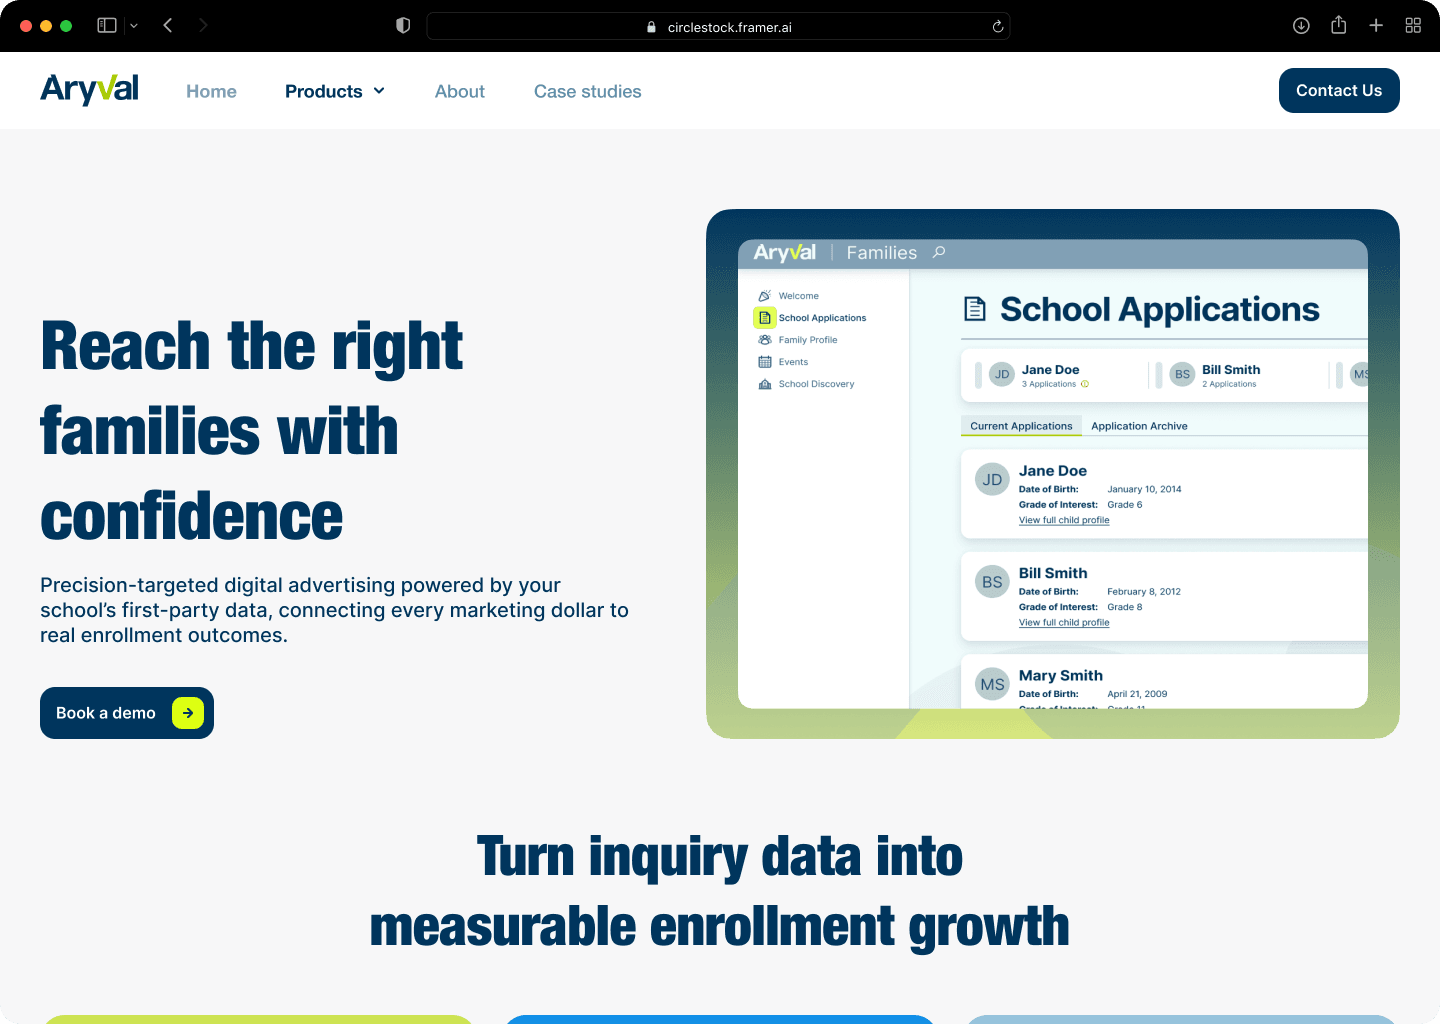Click the yellow arrow icon on Book a demo
The width and height of the screenshot is (1440, 1024).
188,713
